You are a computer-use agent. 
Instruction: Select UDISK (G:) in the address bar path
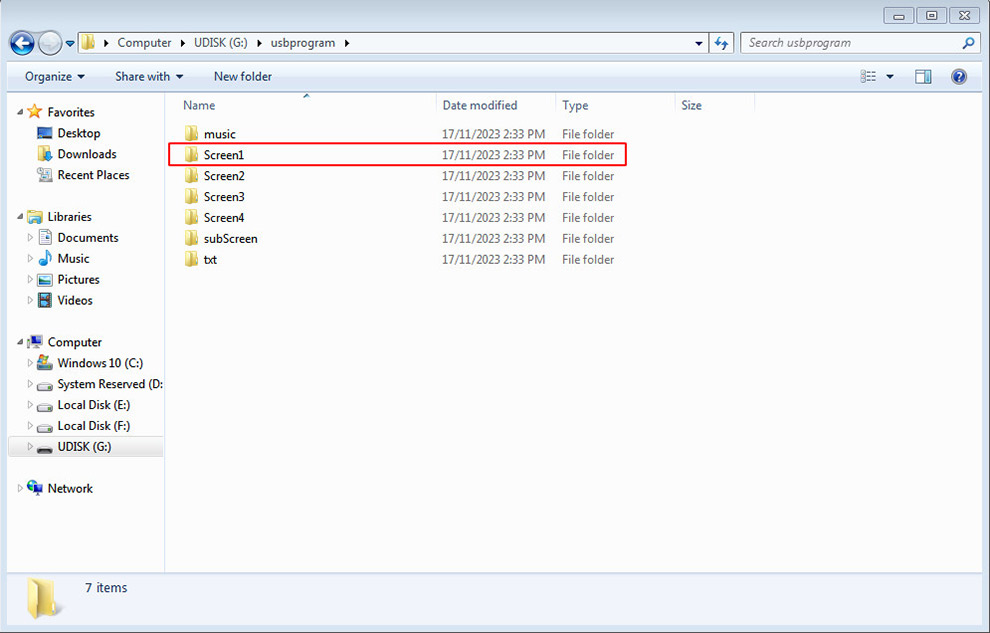(220, 43)
